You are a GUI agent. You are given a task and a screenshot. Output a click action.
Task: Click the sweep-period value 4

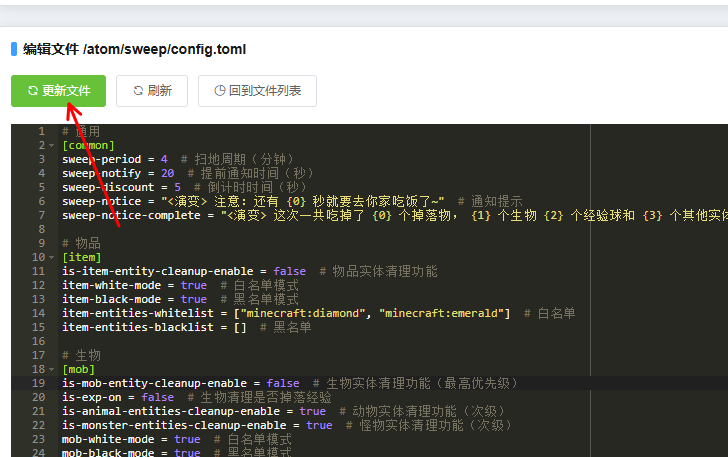(164, 159)
